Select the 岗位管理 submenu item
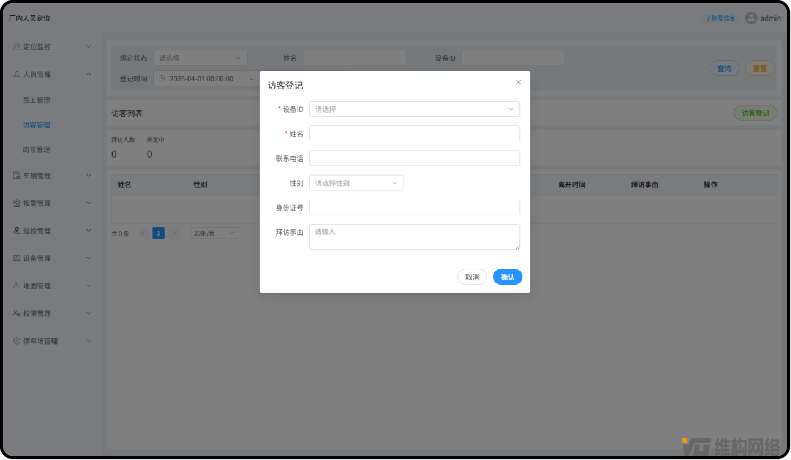The image size is (791, 460). [x=37, y=150]
